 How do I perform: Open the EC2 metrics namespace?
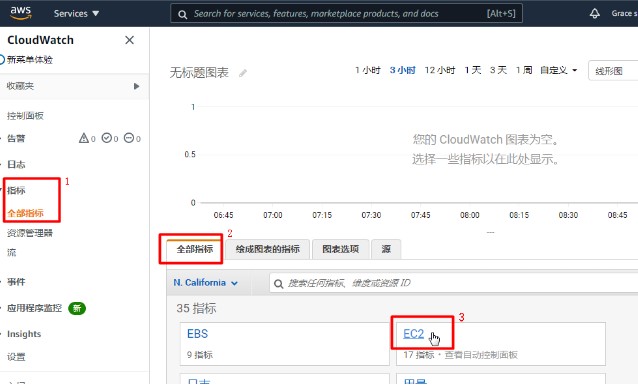(413, 334)
